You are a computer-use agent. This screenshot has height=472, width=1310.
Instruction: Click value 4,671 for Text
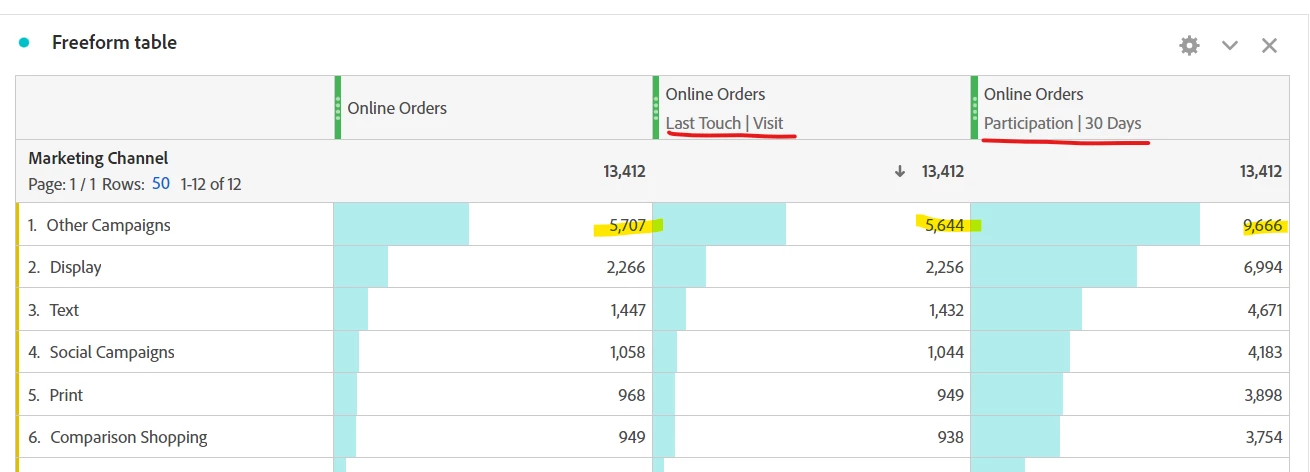point(1264,310)
